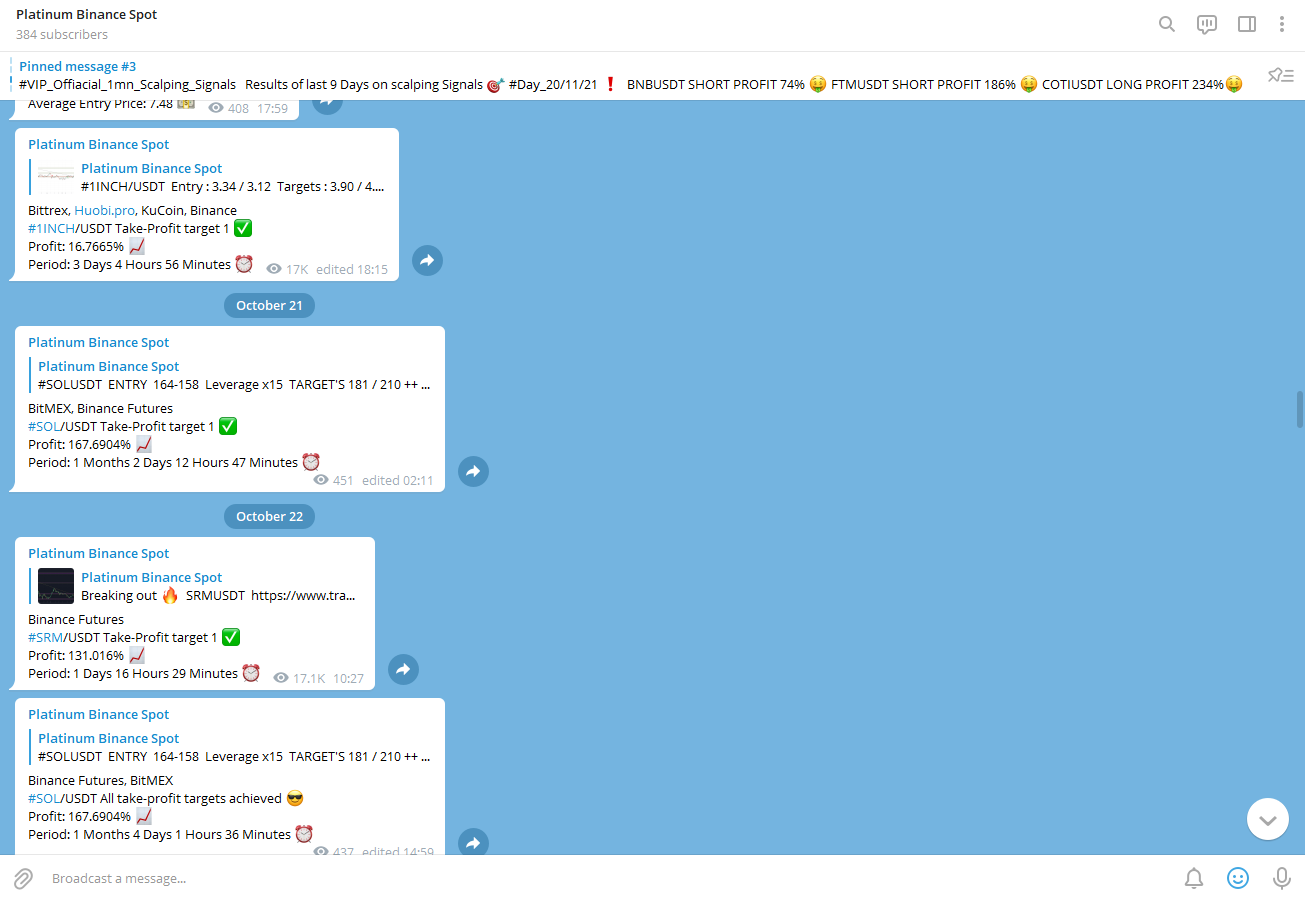Open the three-dot more options menu
Viewport: 1305px width, 900px height.
click(1282, 24)
